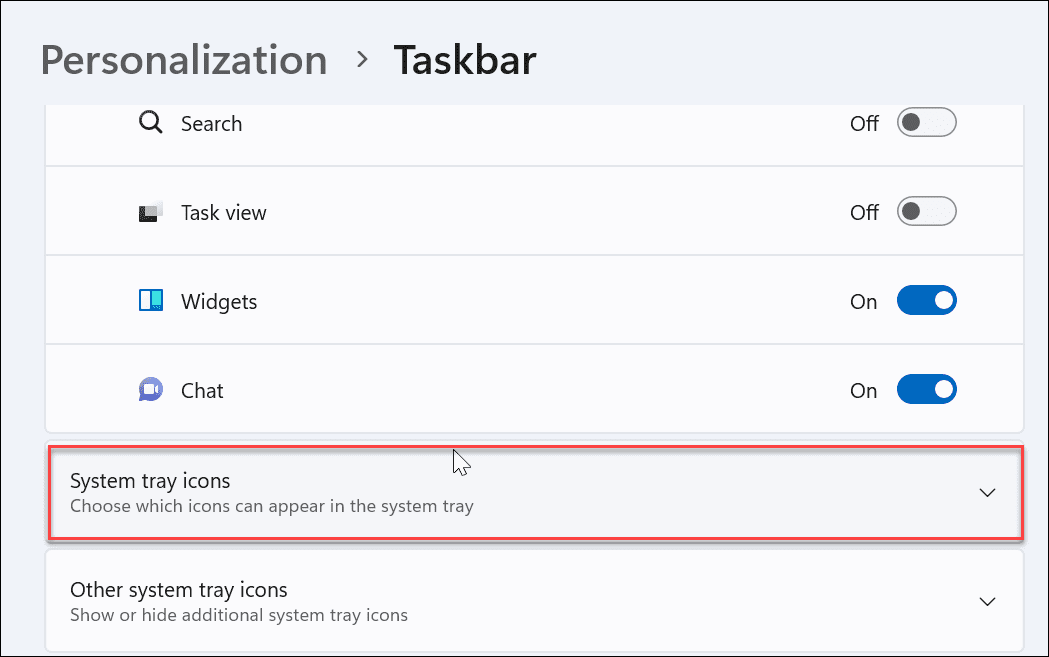Click the Widgets label text
Viewport: 1049px width, 657px height.
pos(219,302)
